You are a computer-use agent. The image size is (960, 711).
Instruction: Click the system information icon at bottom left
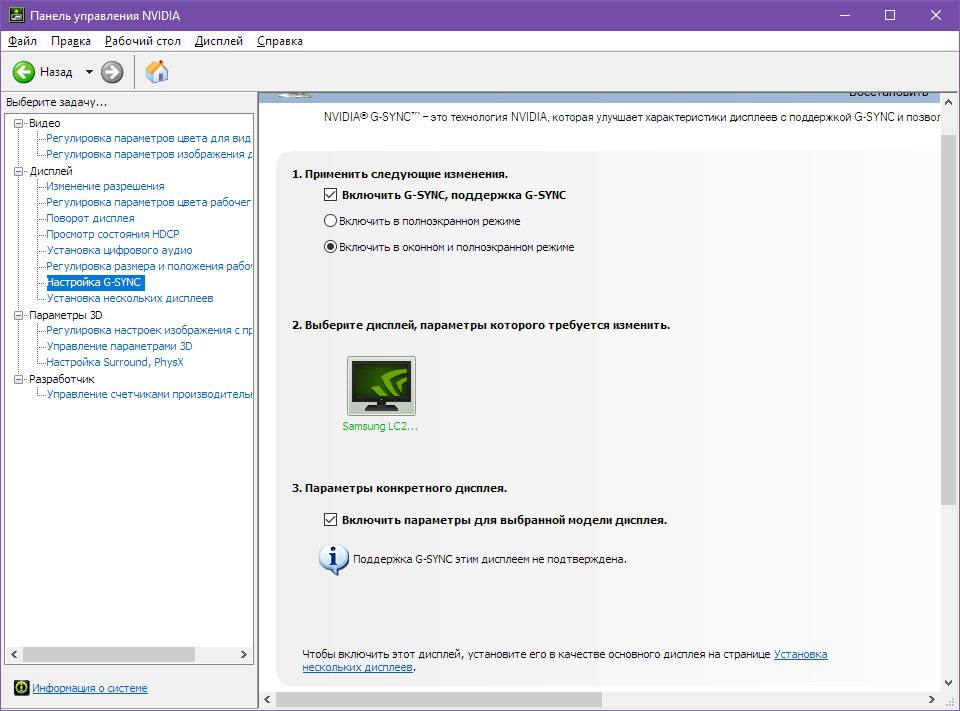tap(21, 688)
